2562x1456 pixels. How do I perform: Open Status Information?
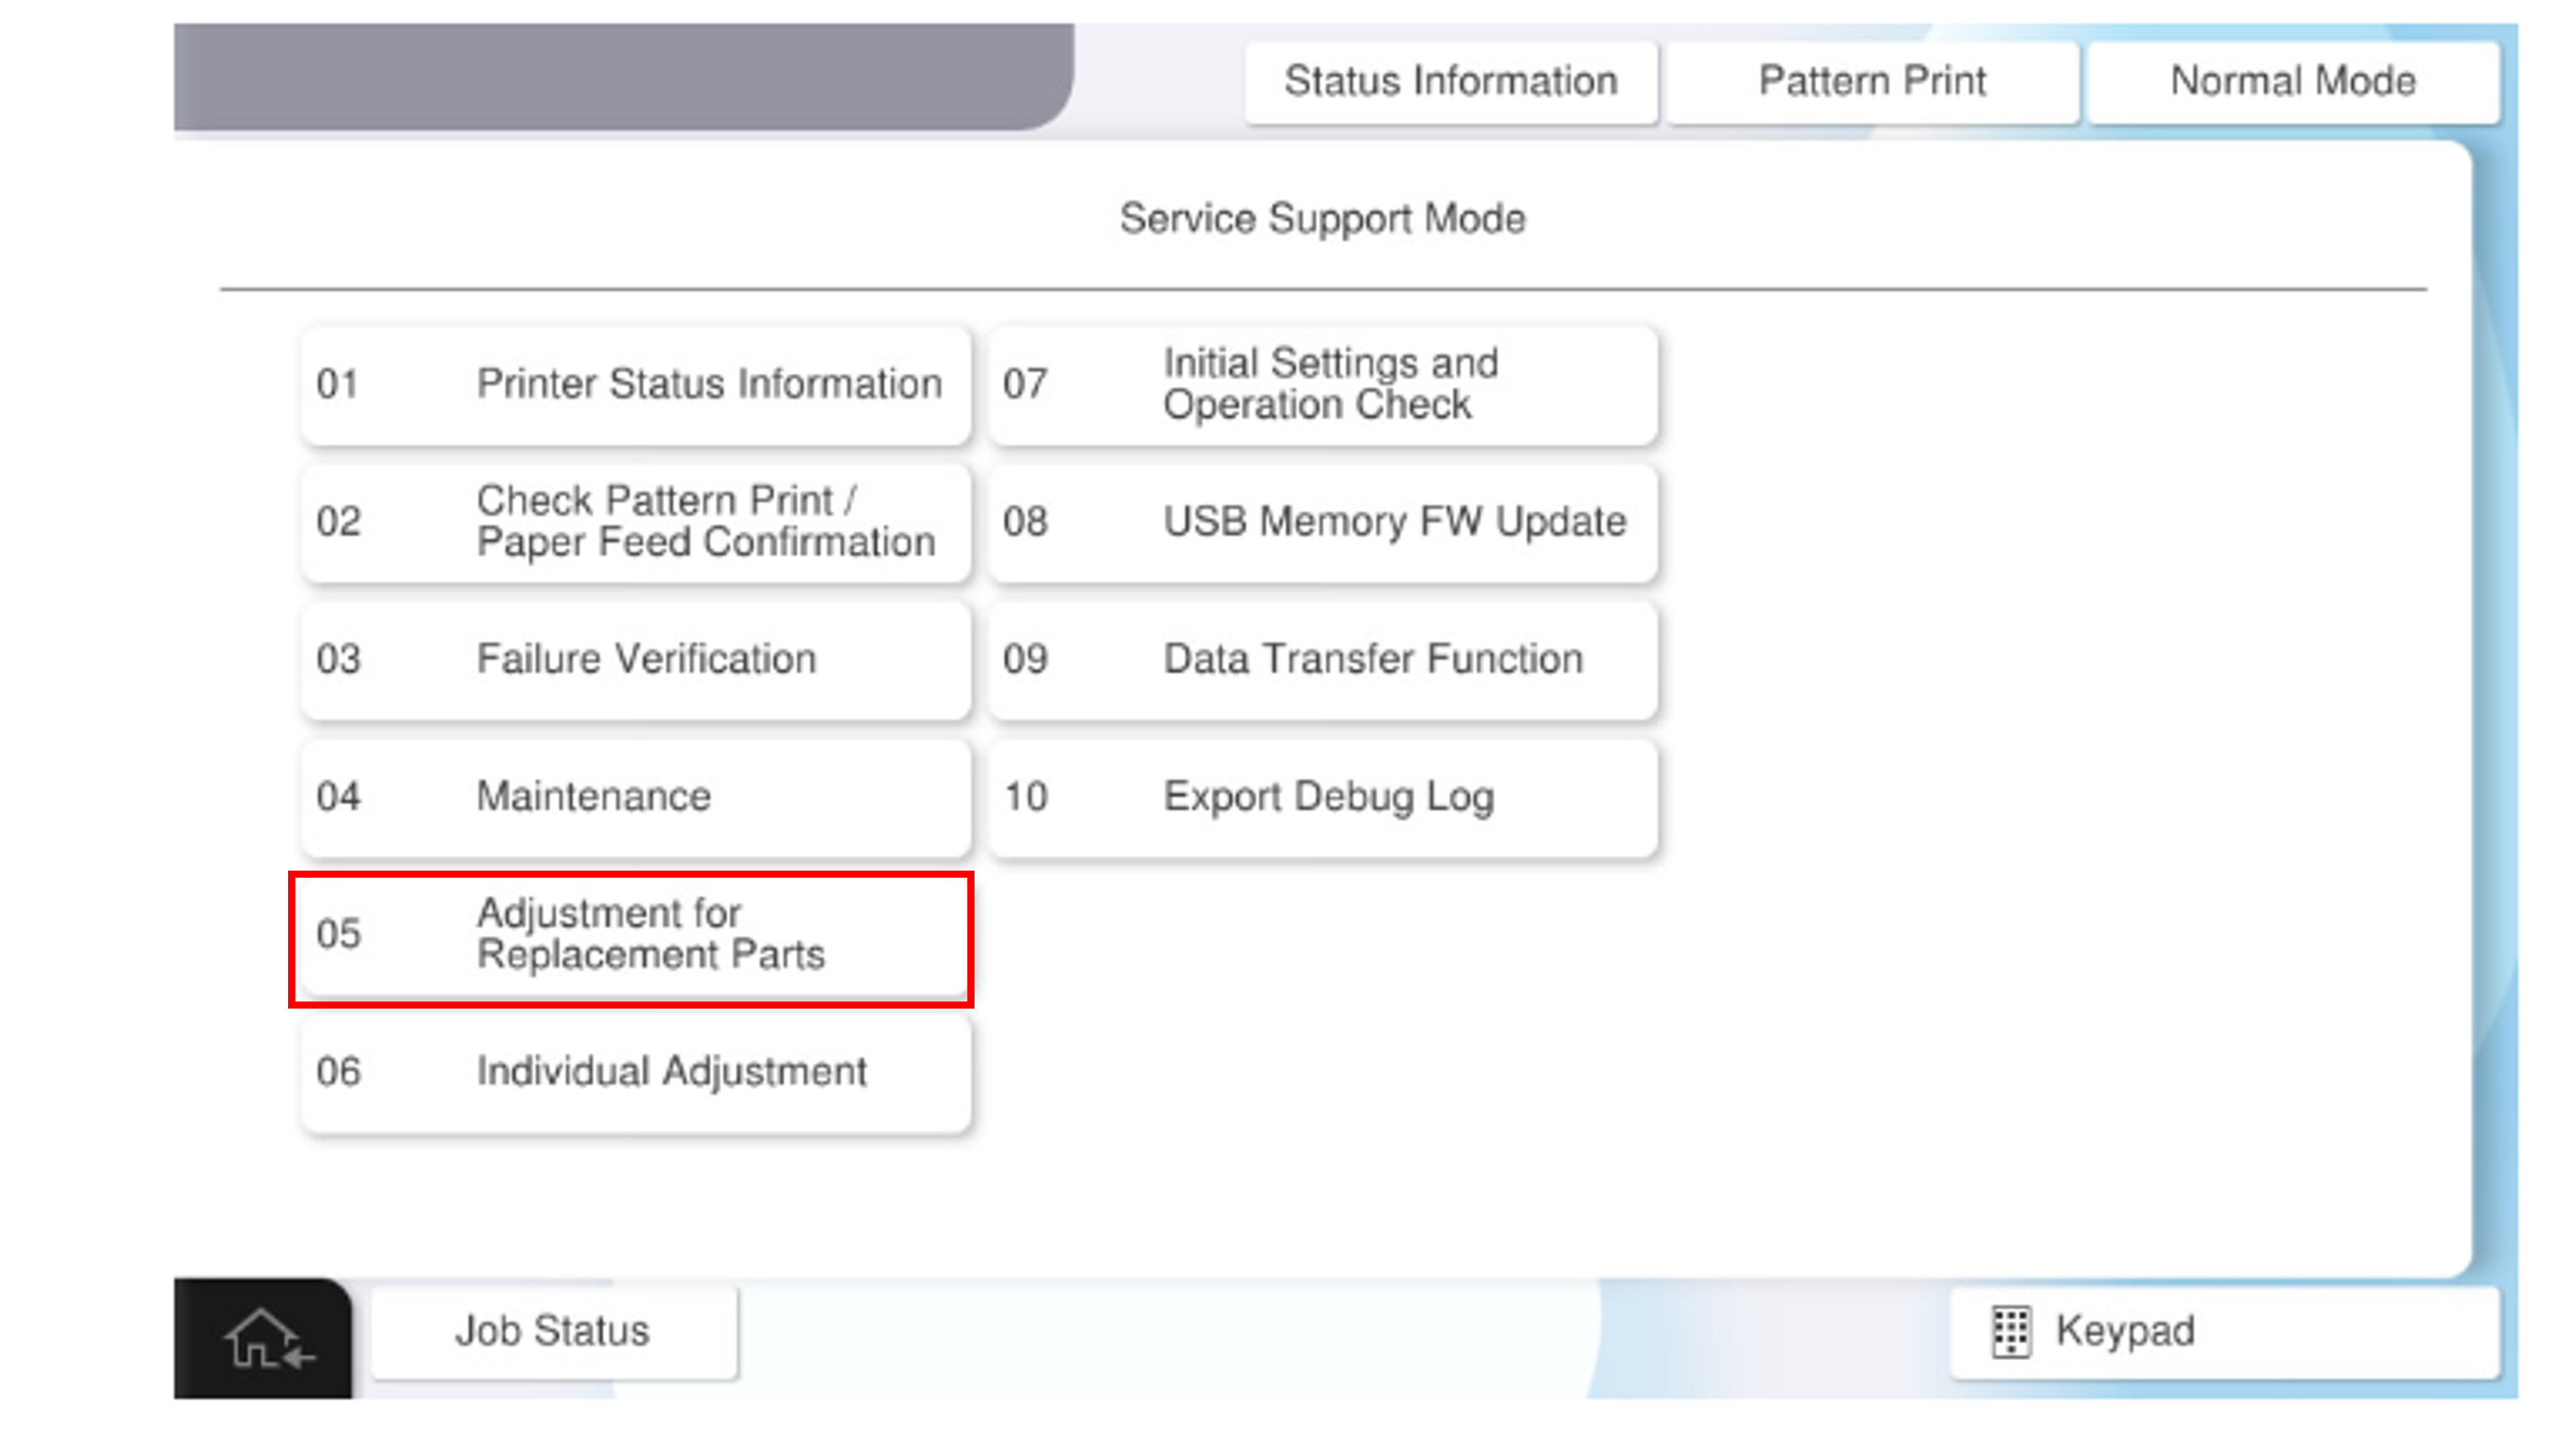(x=1450, y=82)
